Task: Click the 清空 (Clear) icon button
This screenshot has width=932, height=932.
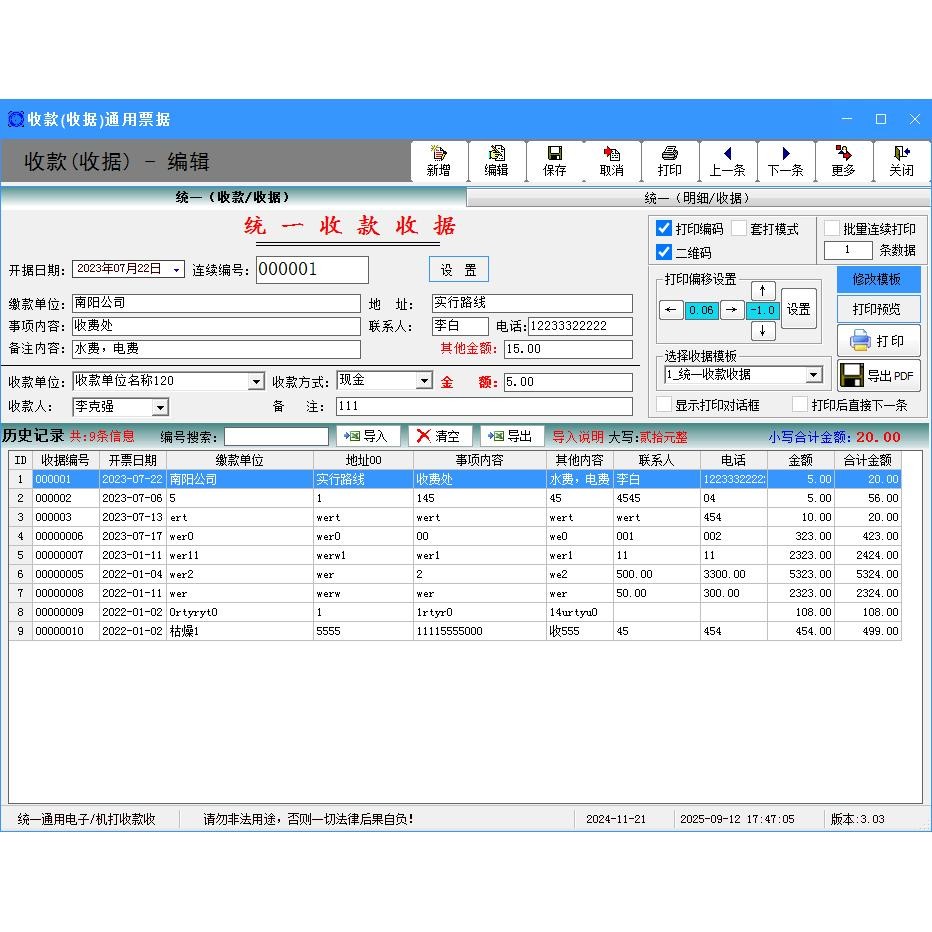Action: (440, 435)
